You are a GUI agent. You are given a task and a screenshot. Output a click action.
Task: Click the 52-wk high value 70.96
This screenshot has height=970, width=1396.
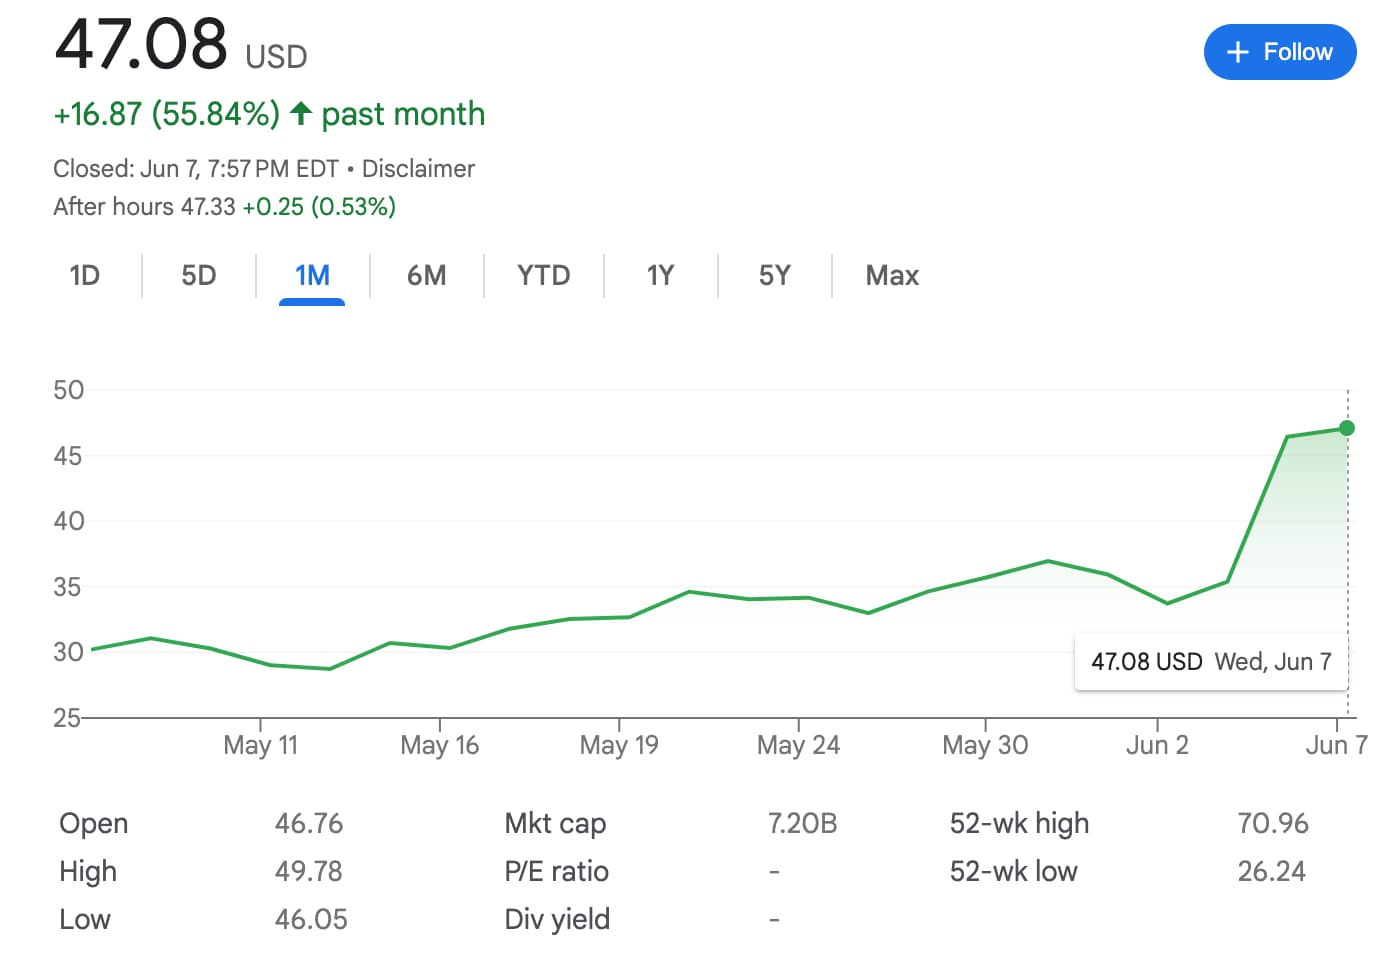coord(1273,823)
